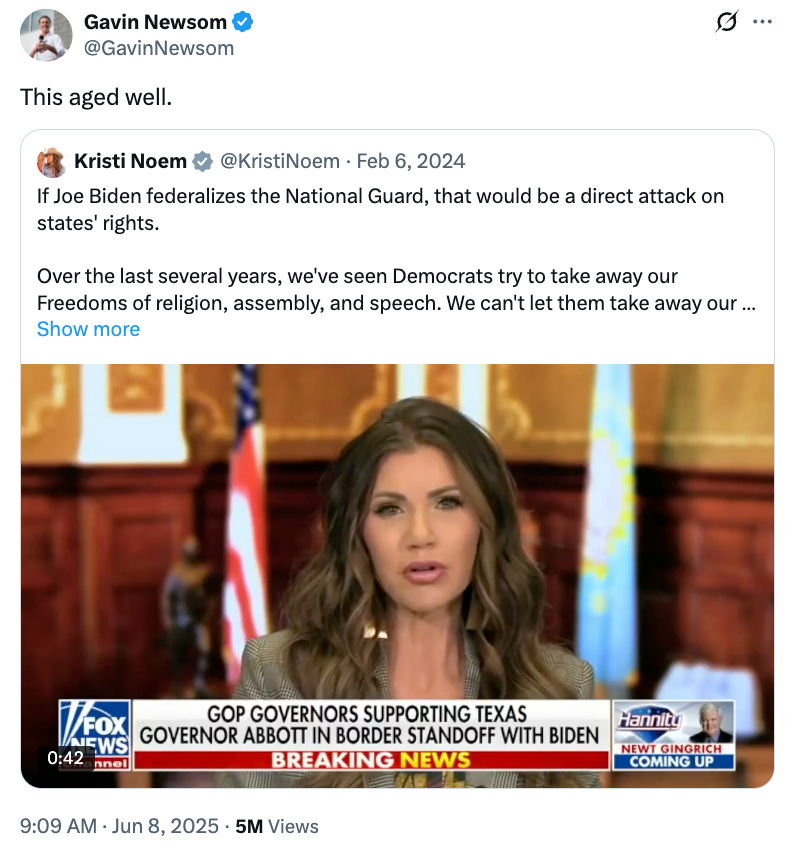The height and width of the screenshot is (850, 794).
Task: Open quoted tweet's Feb 6, 2024 date
Action: (x=411, y=162)
